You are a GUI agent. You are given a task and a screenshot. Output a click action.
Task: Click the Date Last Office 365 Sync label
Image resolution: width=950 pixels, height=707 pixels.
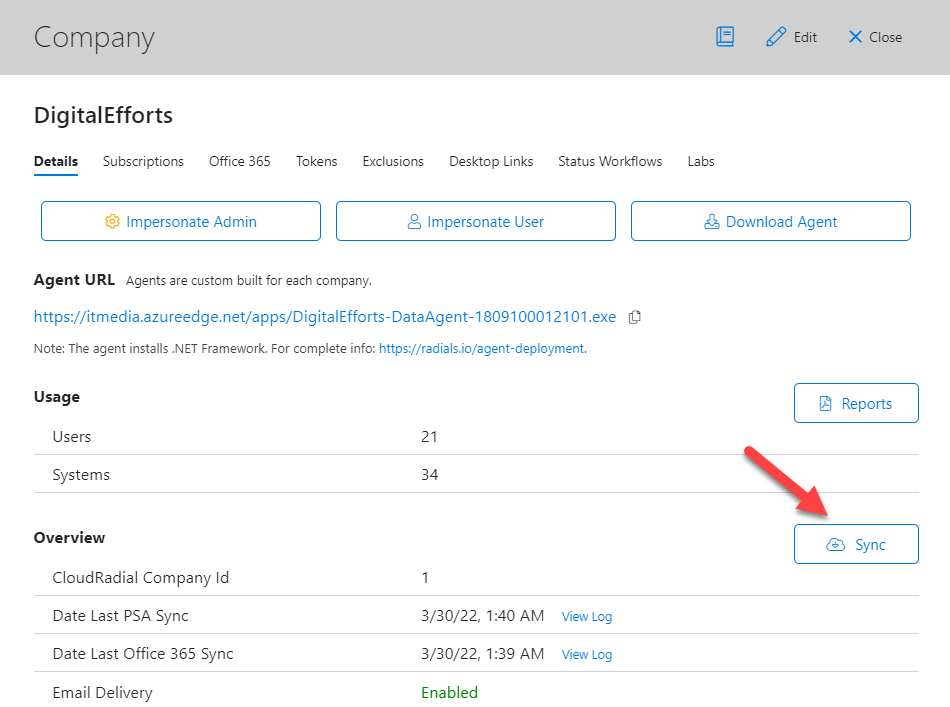pyautogui.click(x=143, y=654)
